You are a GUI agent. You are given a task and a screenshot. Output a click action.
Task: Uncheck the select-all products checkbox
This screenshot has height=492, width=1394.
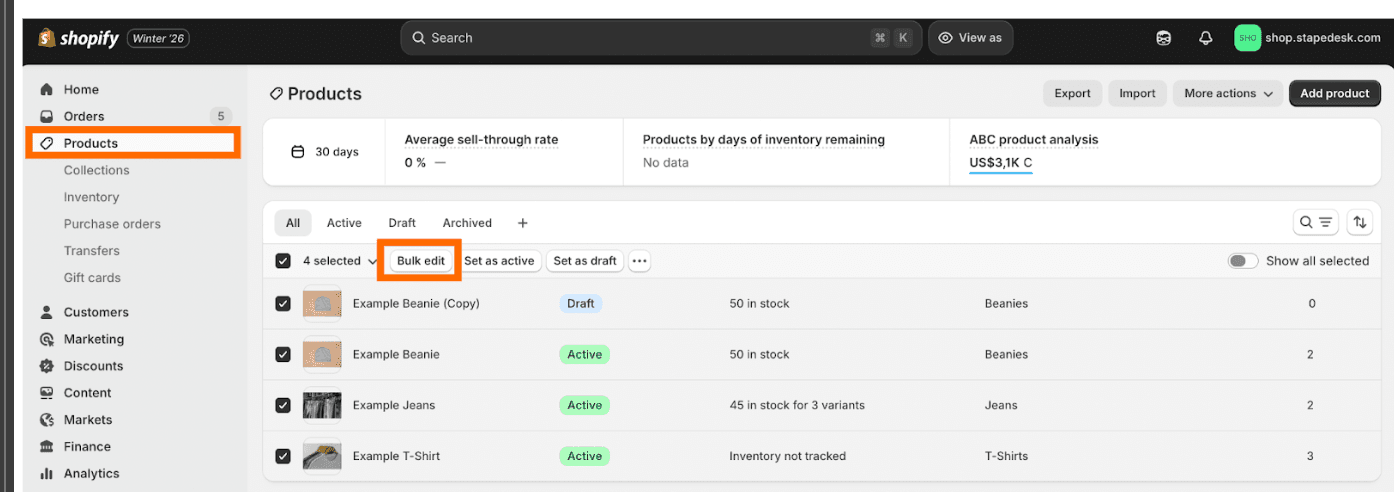283,261
